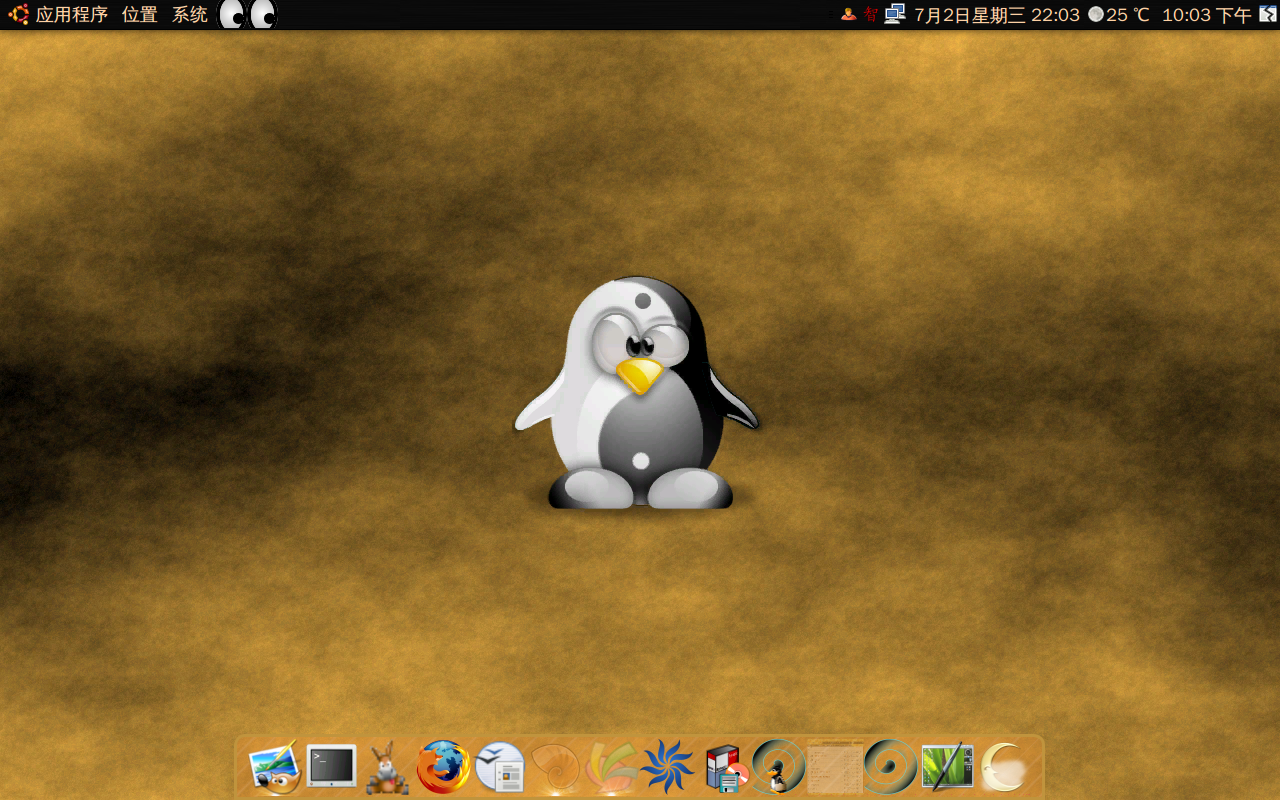This screenshot has height=800, width=1280.
Task: Click the red 智 input method icon
Action: (x=871, y=14)
